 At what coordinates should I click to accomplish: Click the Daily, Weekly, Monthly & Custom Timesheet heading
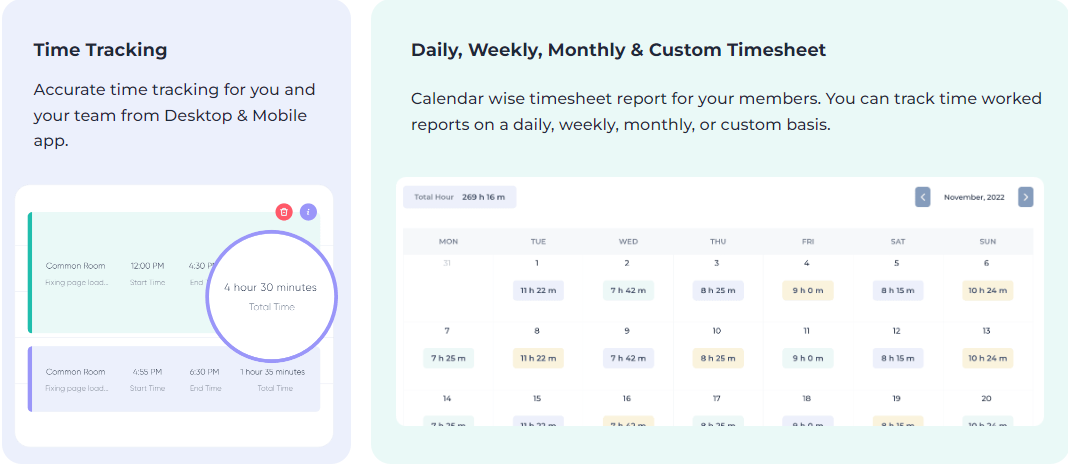[618, 50]
